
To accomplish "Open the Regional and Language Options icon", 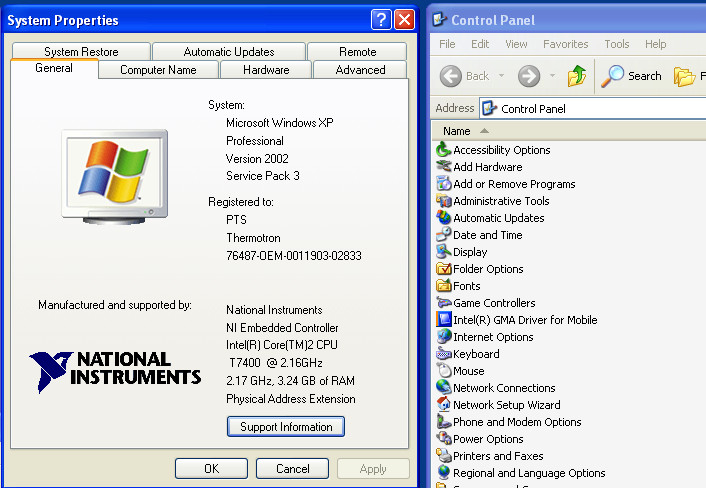I will point(444,473).
